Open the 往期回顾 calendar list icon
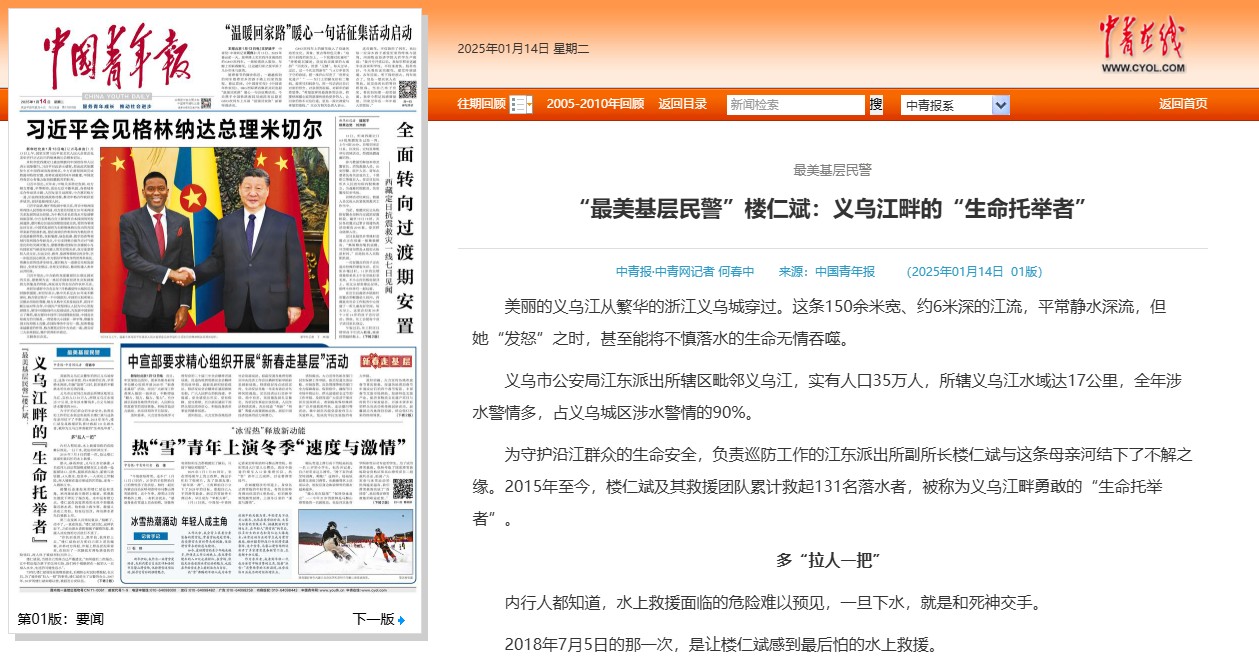1259x656 pixels. point(521,105)
